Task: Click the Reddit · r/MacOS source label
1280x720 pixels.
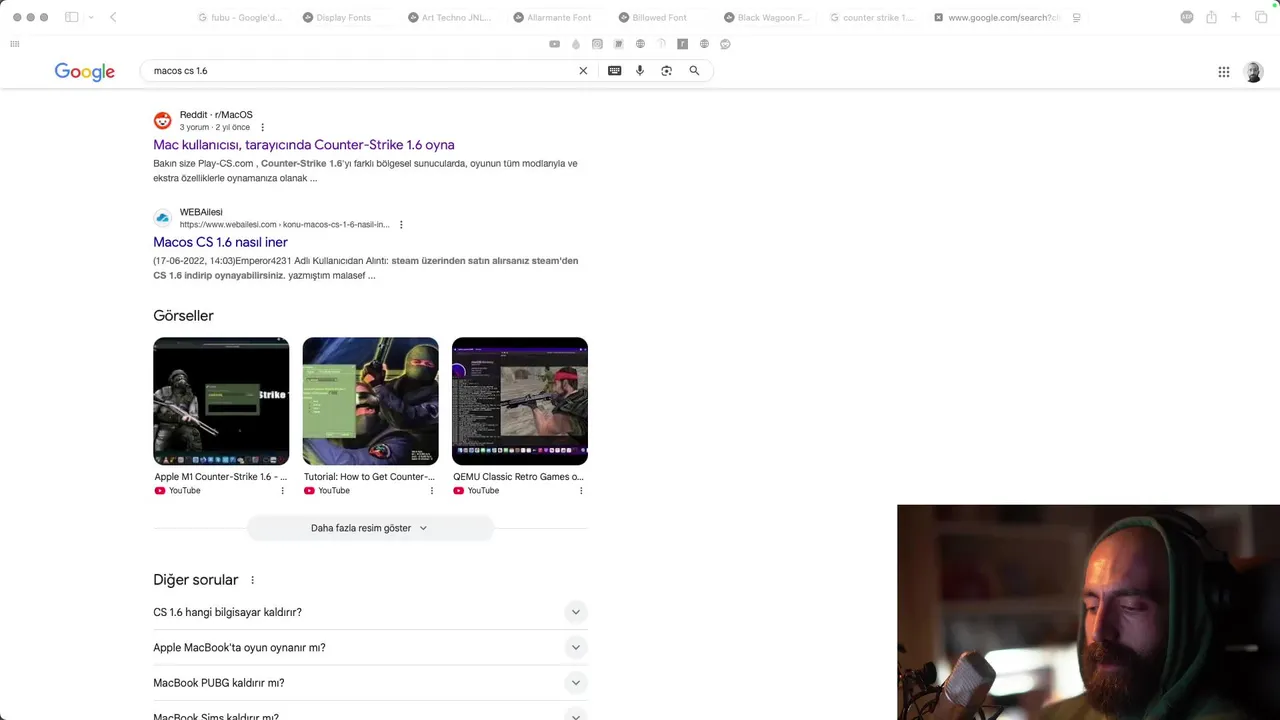Action: (216, 115)
